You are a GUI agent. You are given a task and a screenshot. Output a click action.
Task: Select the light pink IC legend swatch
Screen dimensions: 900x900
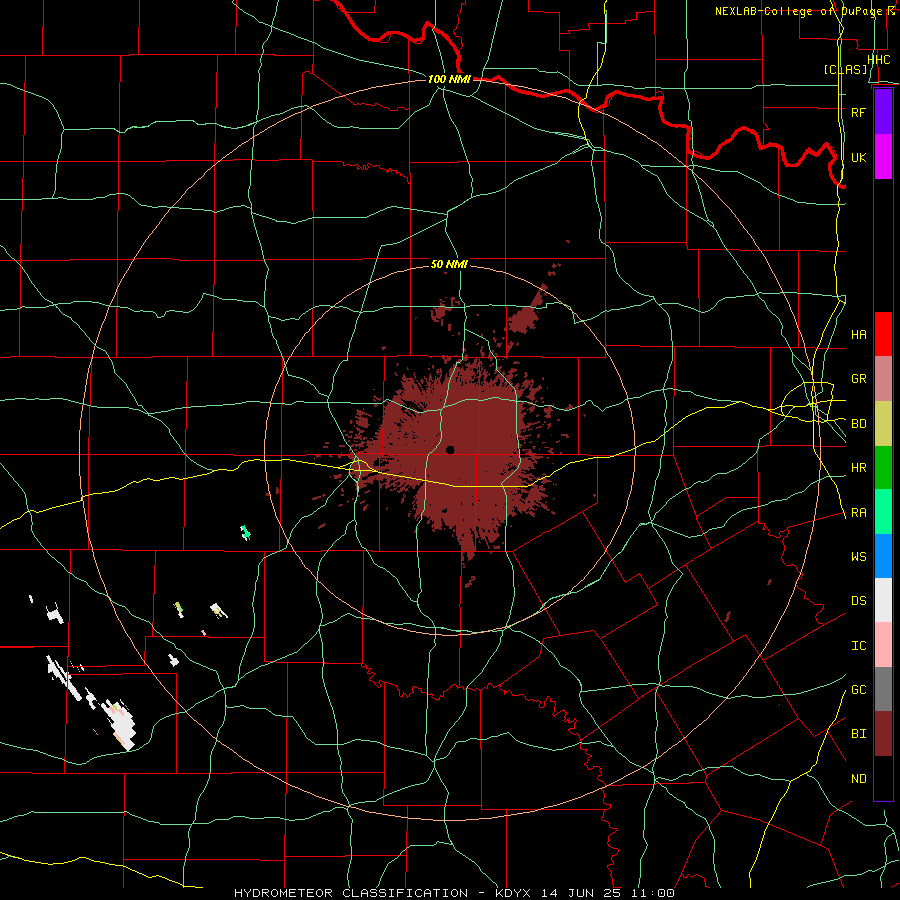pos(883,645)
